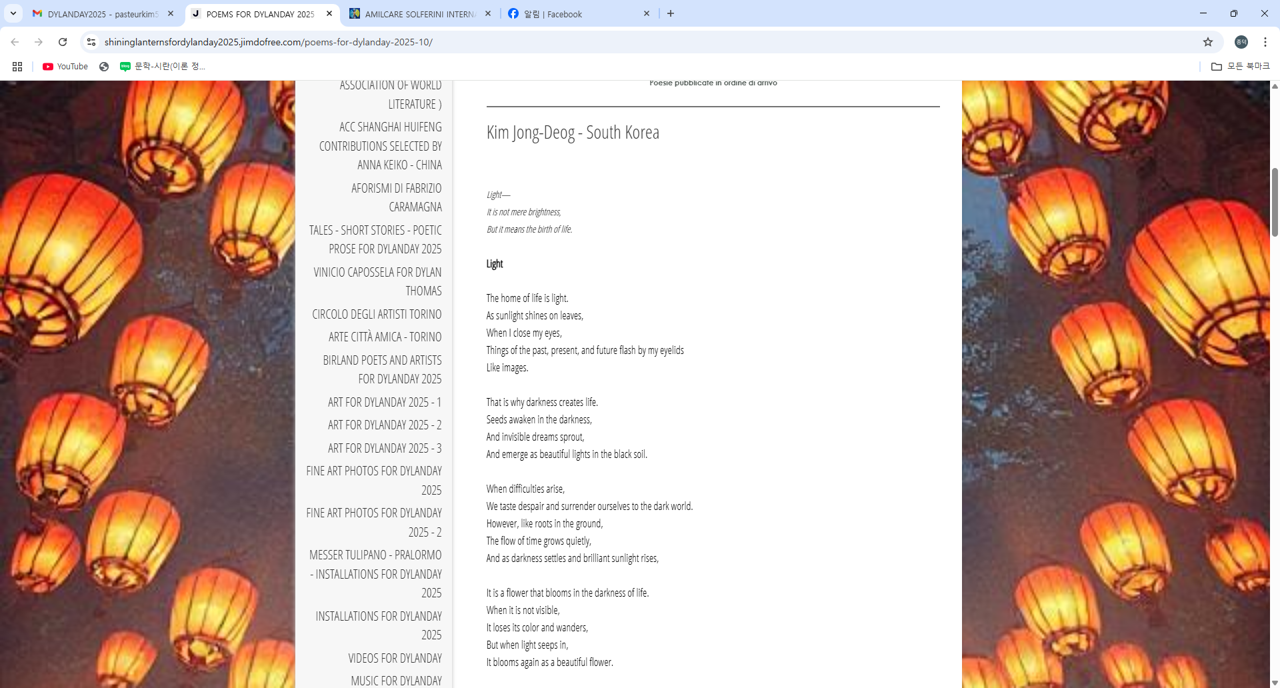Open BIRLAND POETS AND ARTISTS link
The image size is (1280, 688).
[382, 369]
